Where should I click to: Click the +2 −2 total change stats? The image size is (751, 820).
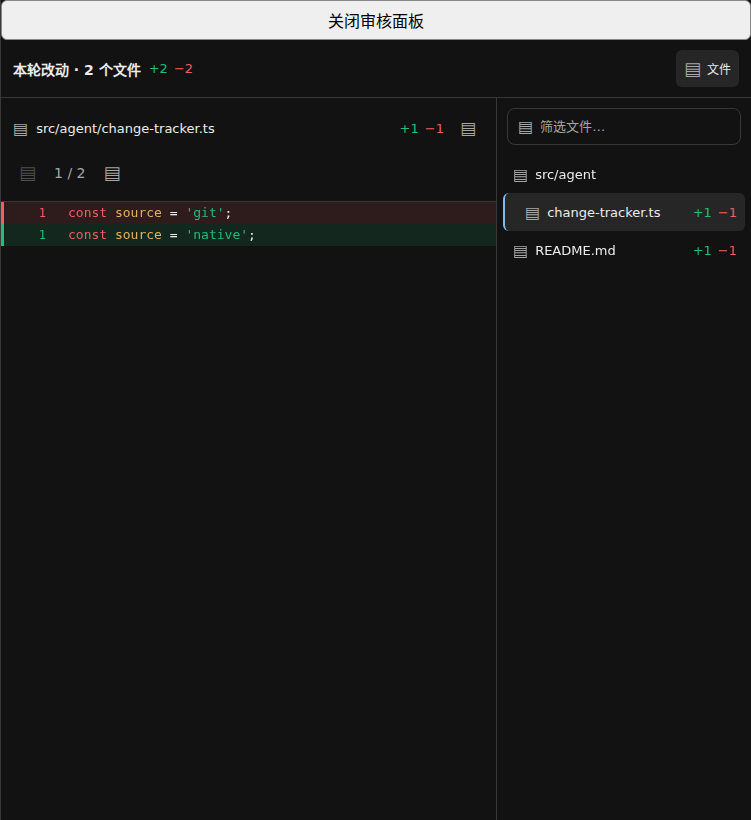point(171,69)
